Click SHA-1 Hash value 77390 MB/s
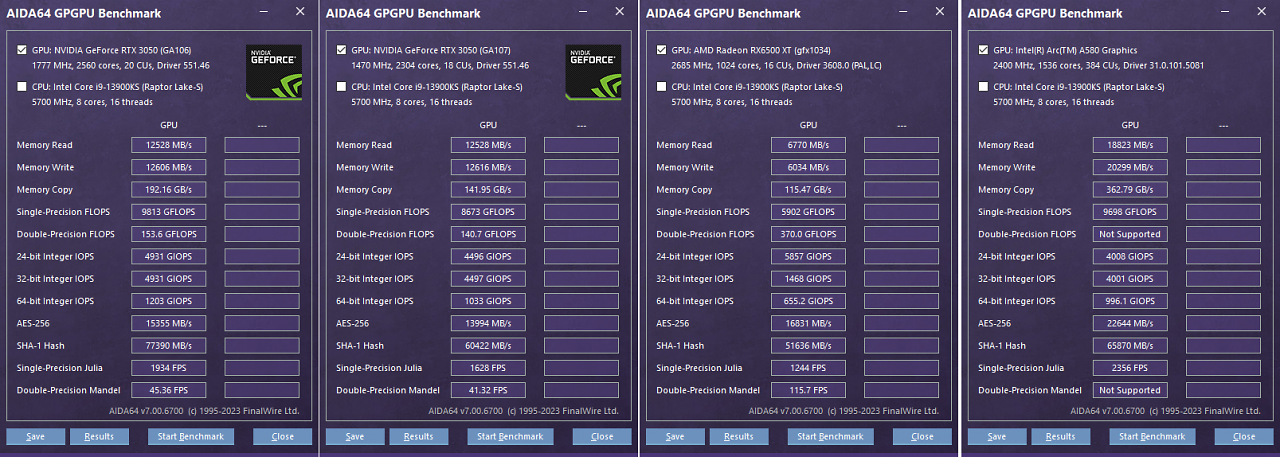 coord(168,346)
